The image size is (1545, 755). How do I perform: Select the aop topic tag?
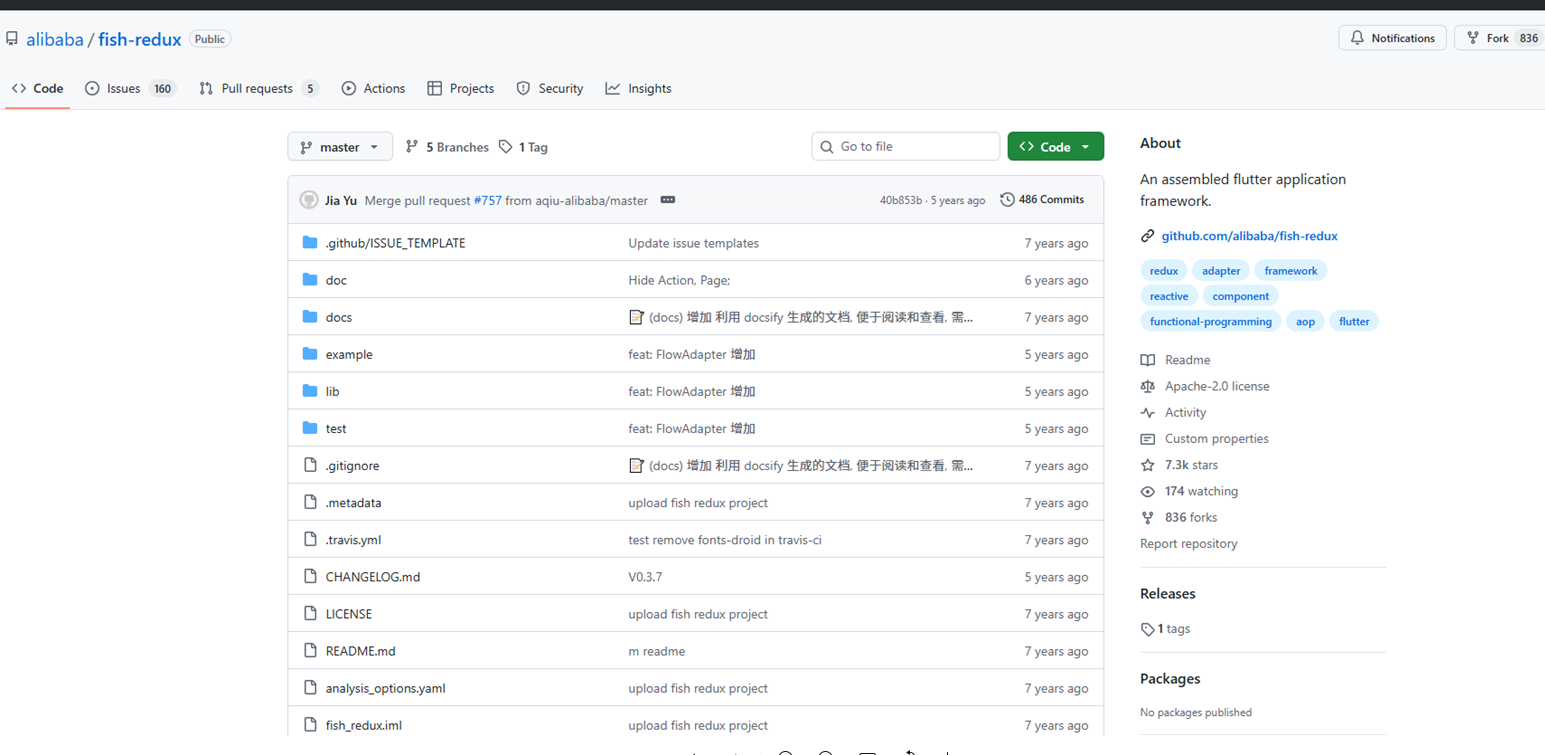[1305, 322]
